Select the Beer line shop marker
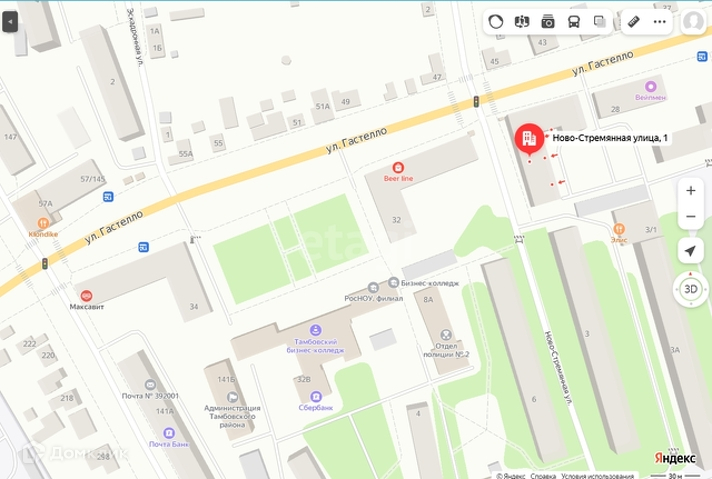 pos(398,168)
